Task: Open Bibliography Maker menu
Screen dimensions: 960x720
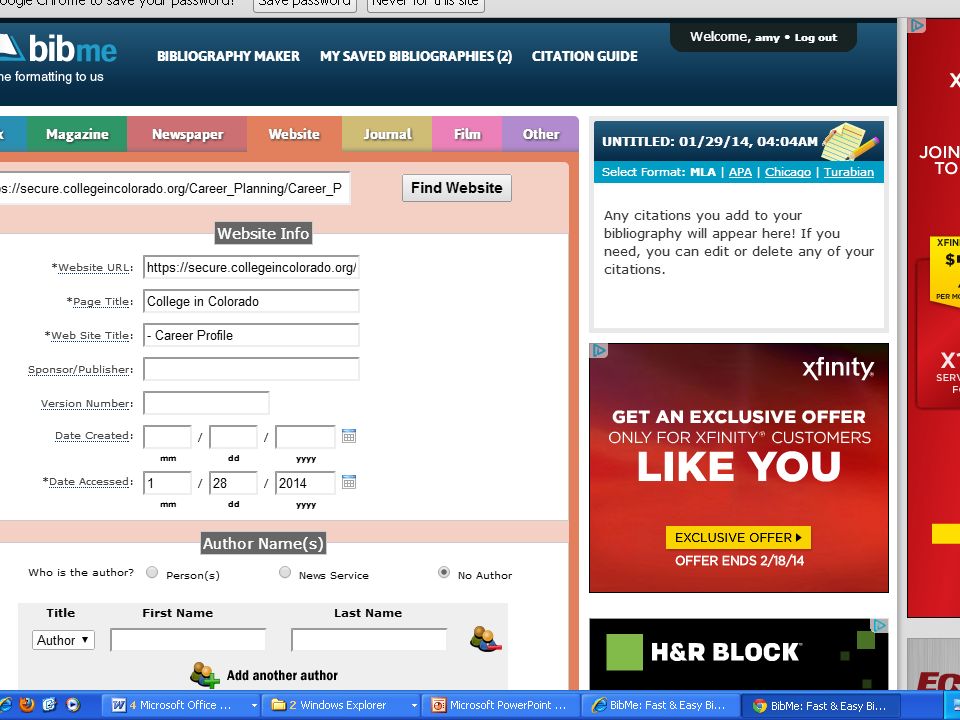Action: pyautogui.click(x=228, y=56)
